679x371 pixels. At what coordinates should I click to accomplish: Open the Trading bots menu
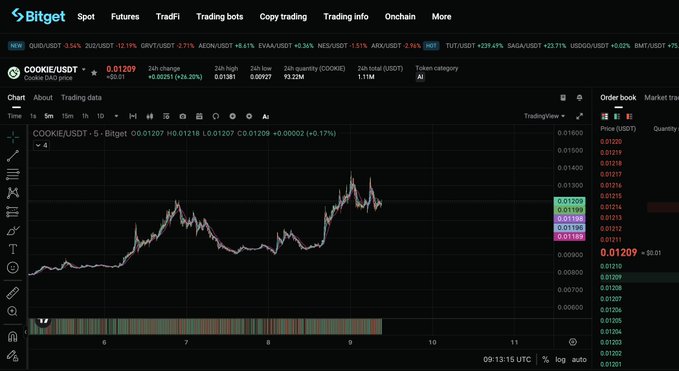click(x=220, y=16)
